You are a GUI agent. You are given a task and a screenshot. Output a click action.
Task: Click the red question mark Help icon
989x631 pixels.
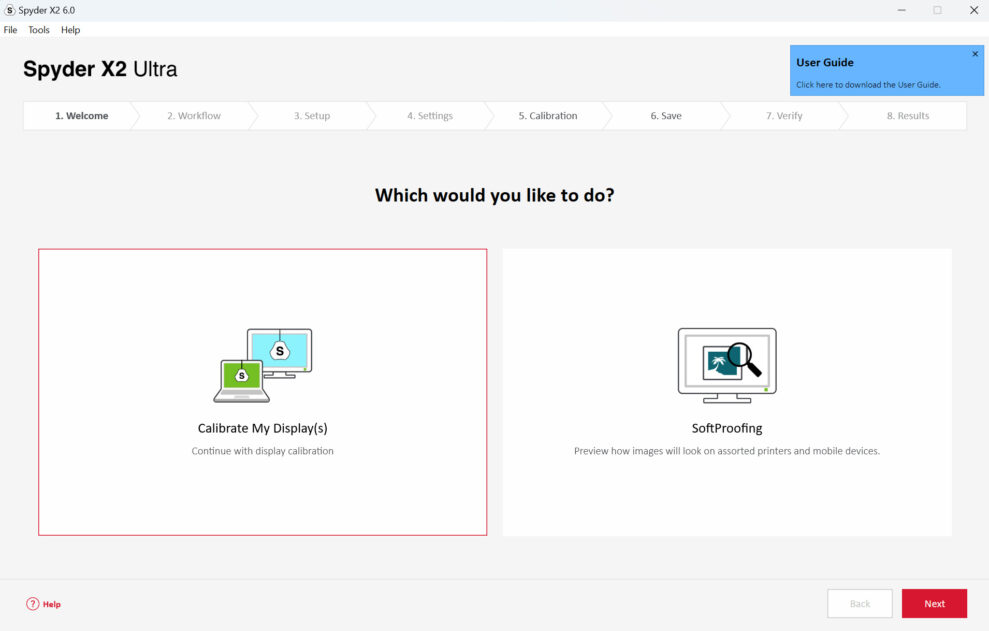click(33, 604)
